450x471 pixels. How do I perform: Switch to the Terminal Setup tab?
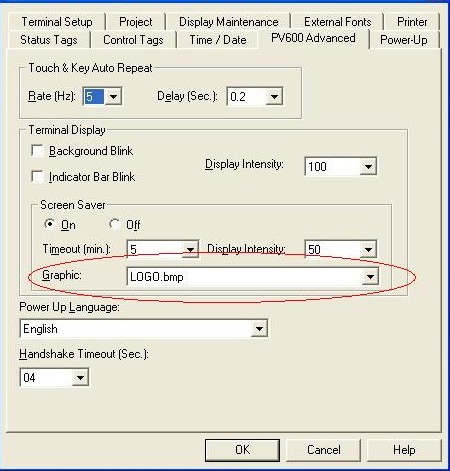(57, 22)
